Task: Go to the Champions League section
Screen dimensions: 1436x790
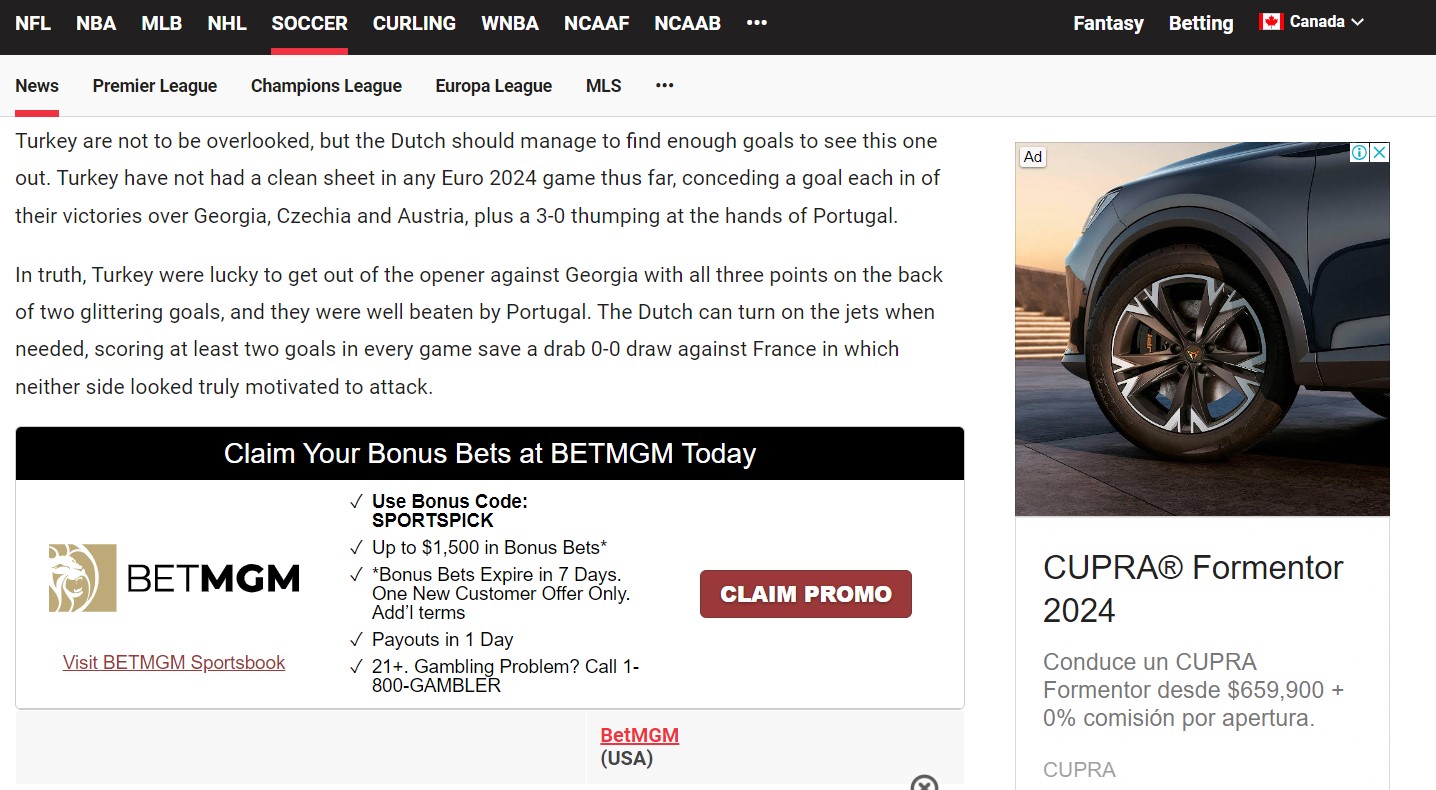Action: coord(326,86)
